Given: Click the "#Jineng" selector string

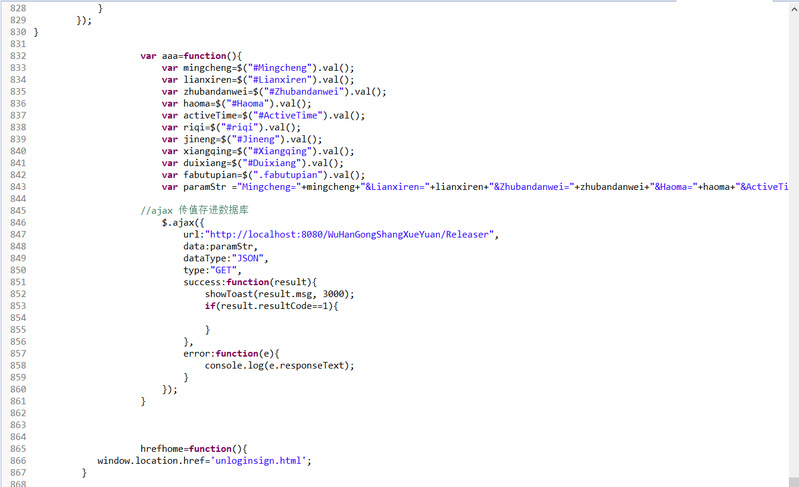Looking at the screenshot, I should 255,139.
